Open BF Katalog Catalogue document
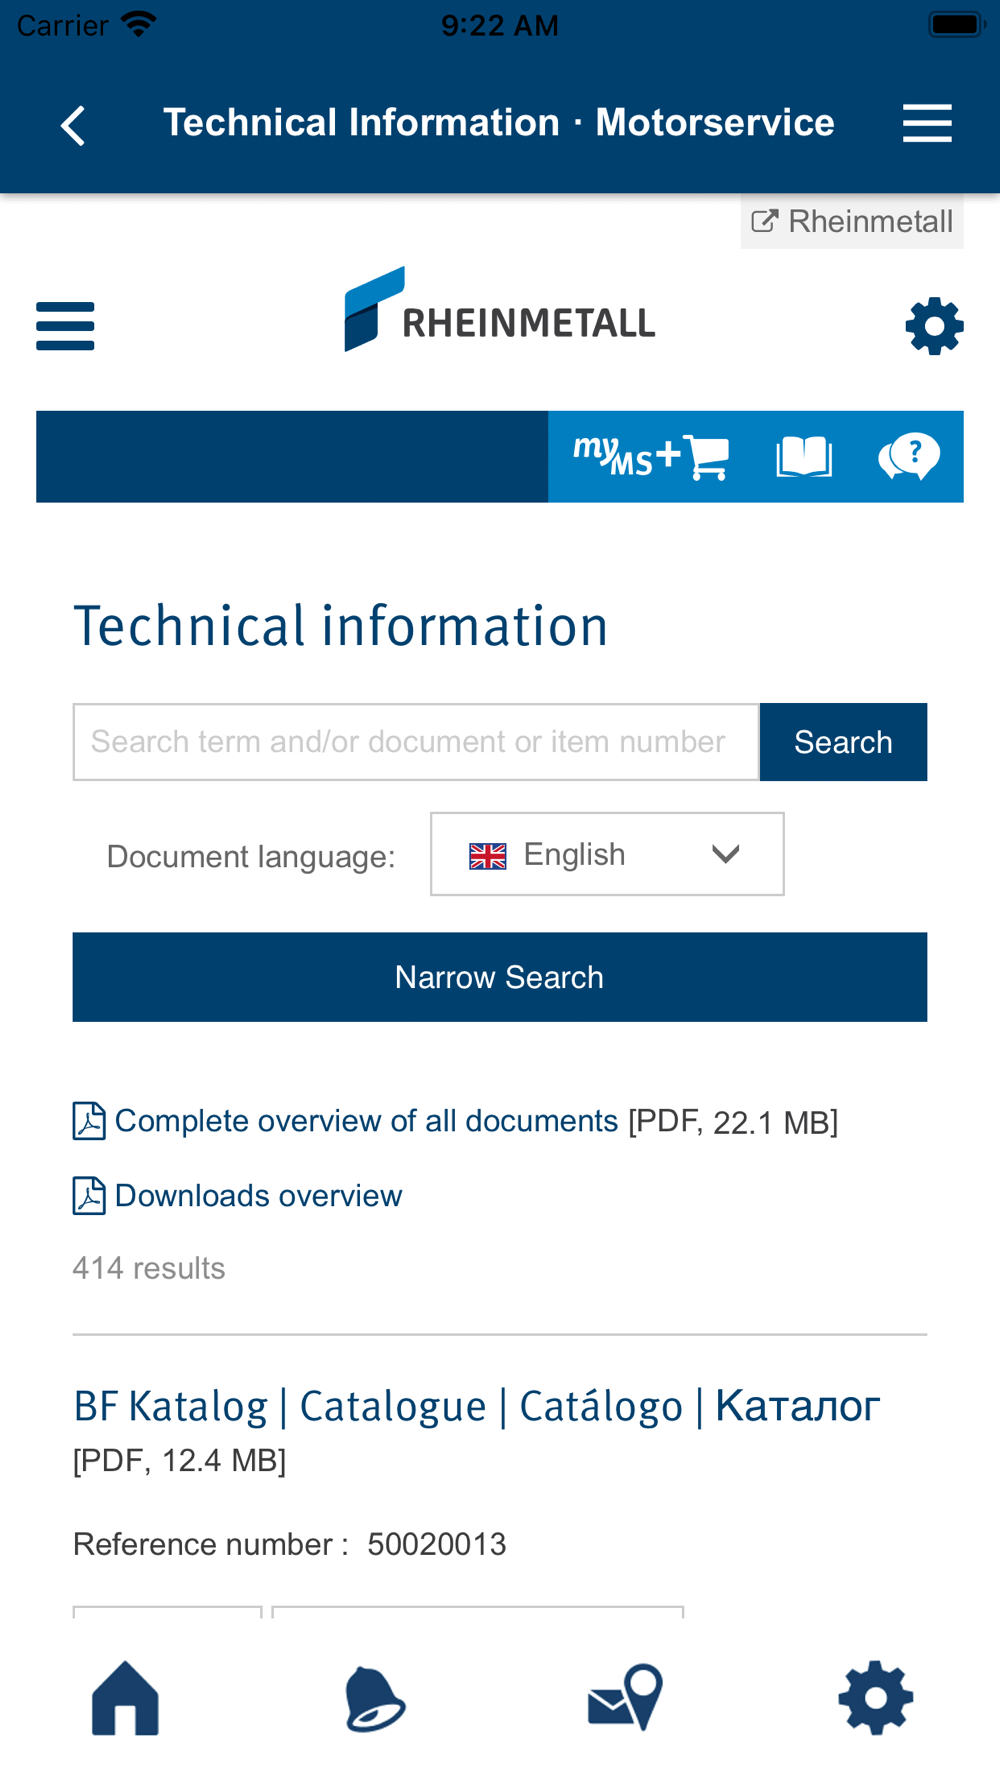Image resolution: width=1000 pixels, height=1778 pixels. 477,1406
